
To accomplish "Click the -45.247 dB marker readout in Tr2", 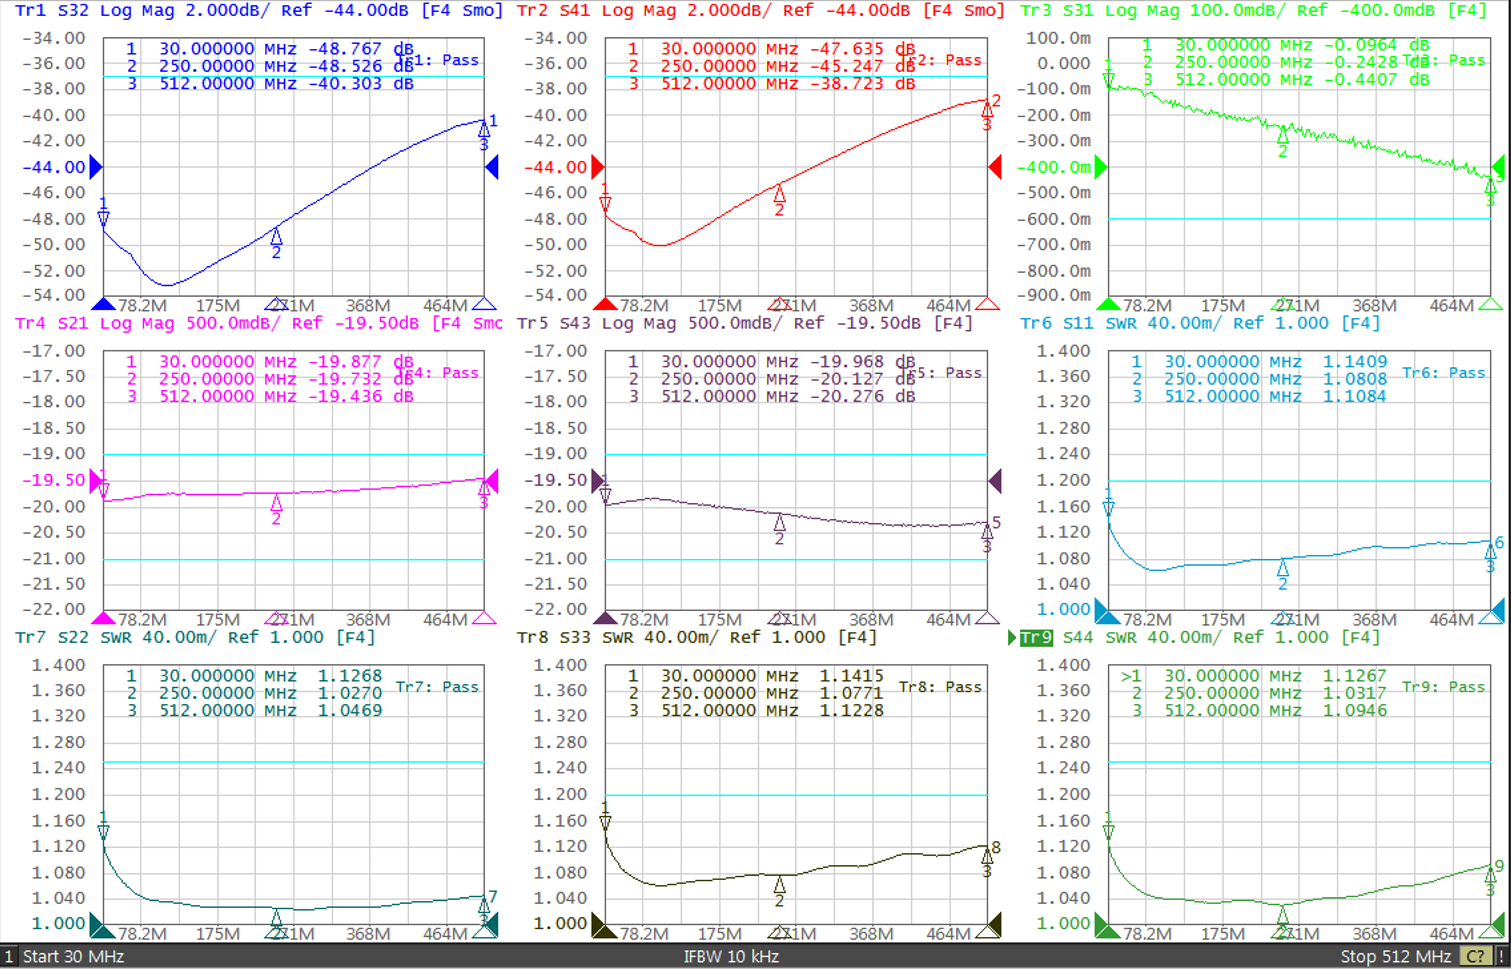I will click(x=861, y=66).
